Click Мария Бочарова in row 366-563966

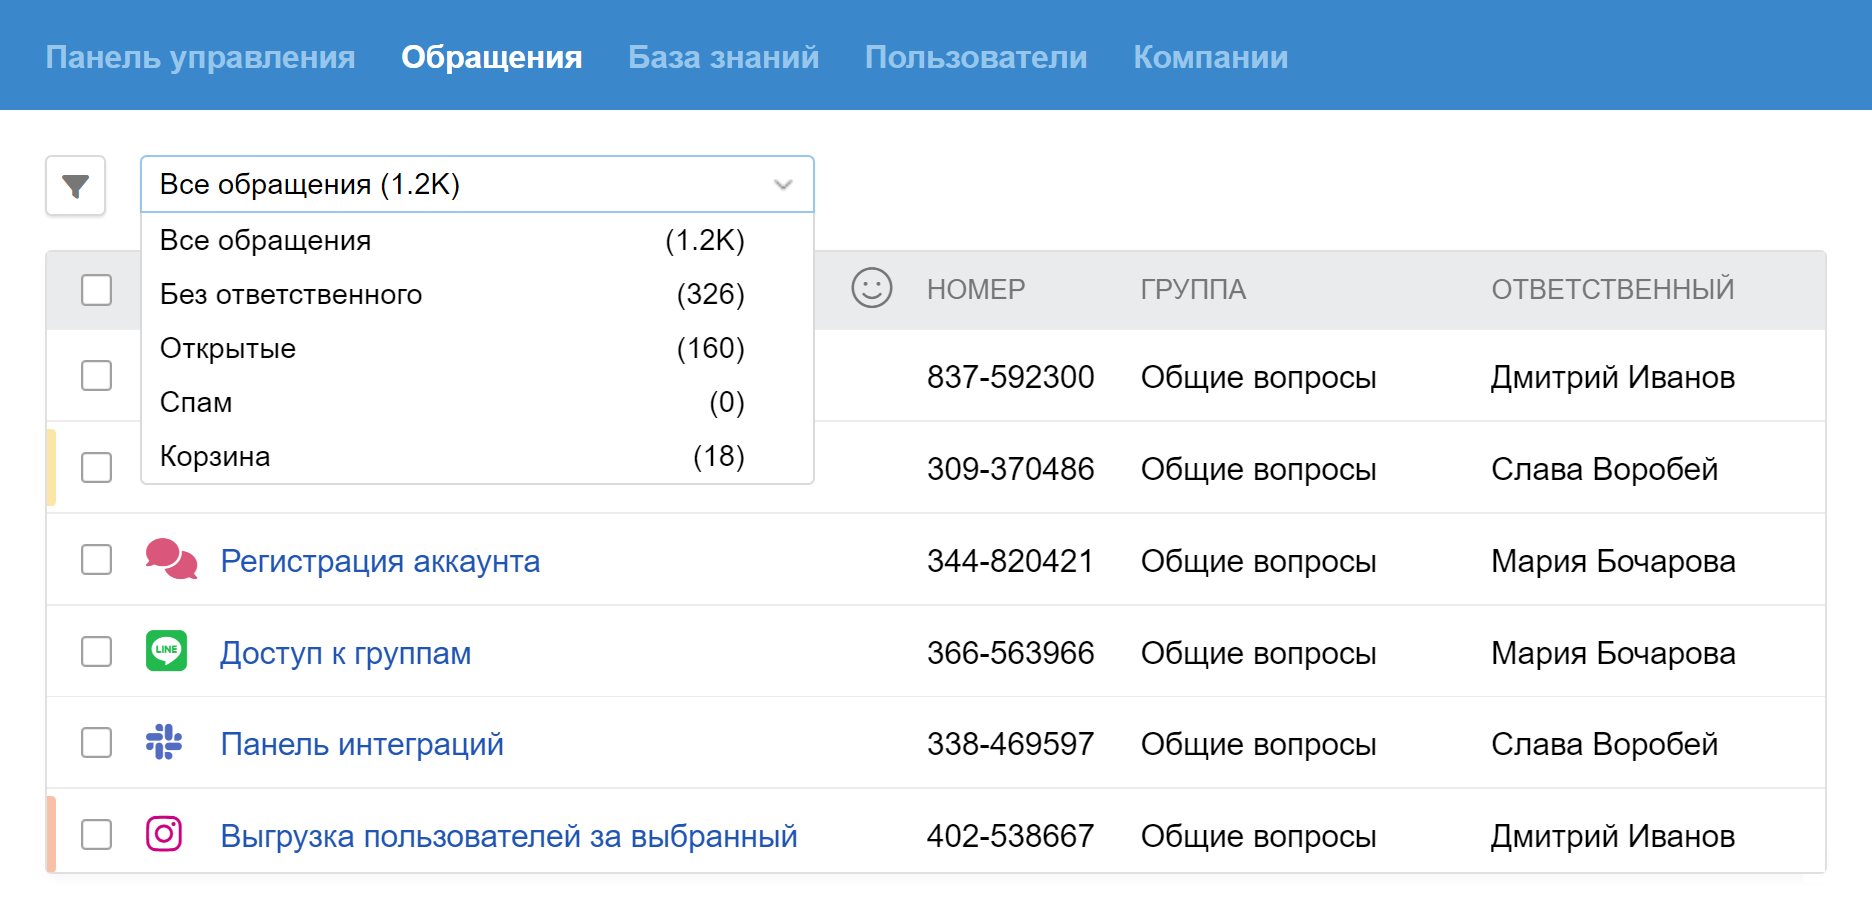pyautogui.click(x=1613, y=653)
